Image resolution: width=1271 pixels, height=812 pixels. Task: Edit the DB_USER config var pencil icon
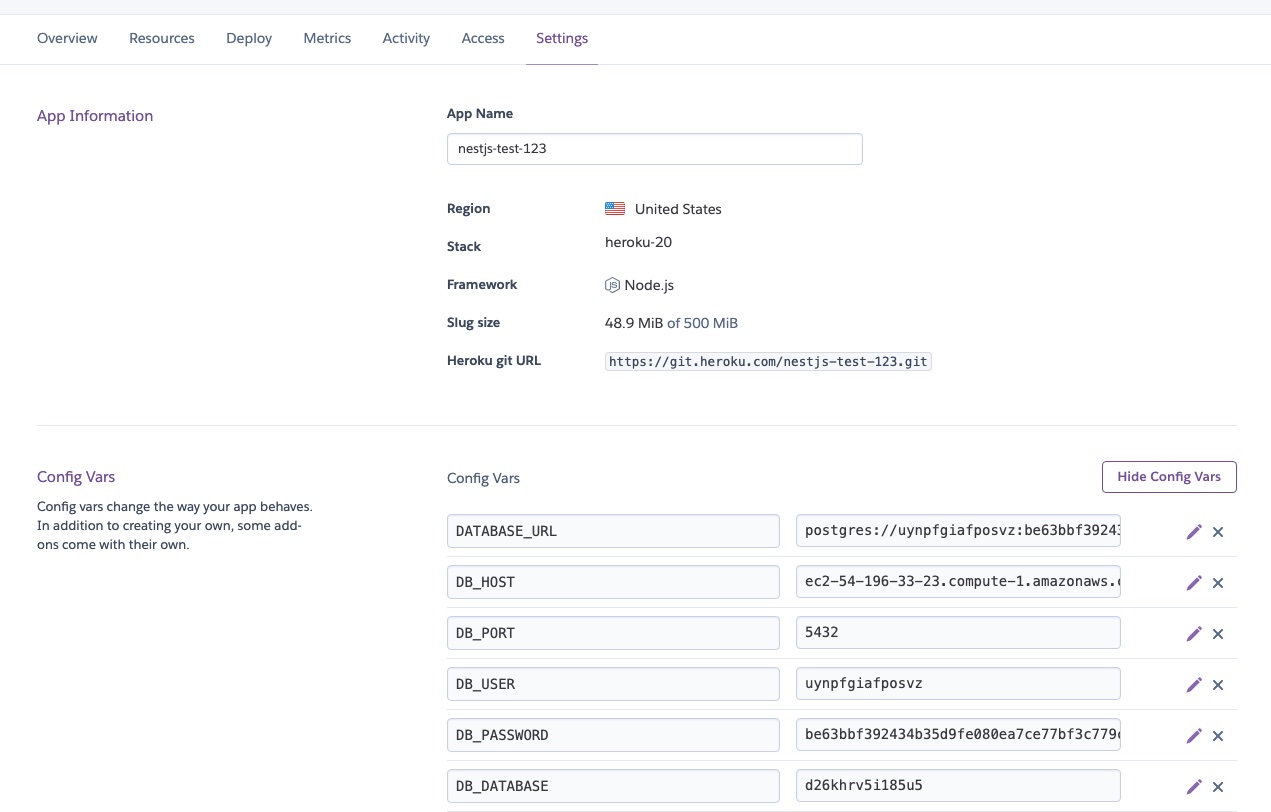pyautogui.click(x=1193, y=685)
